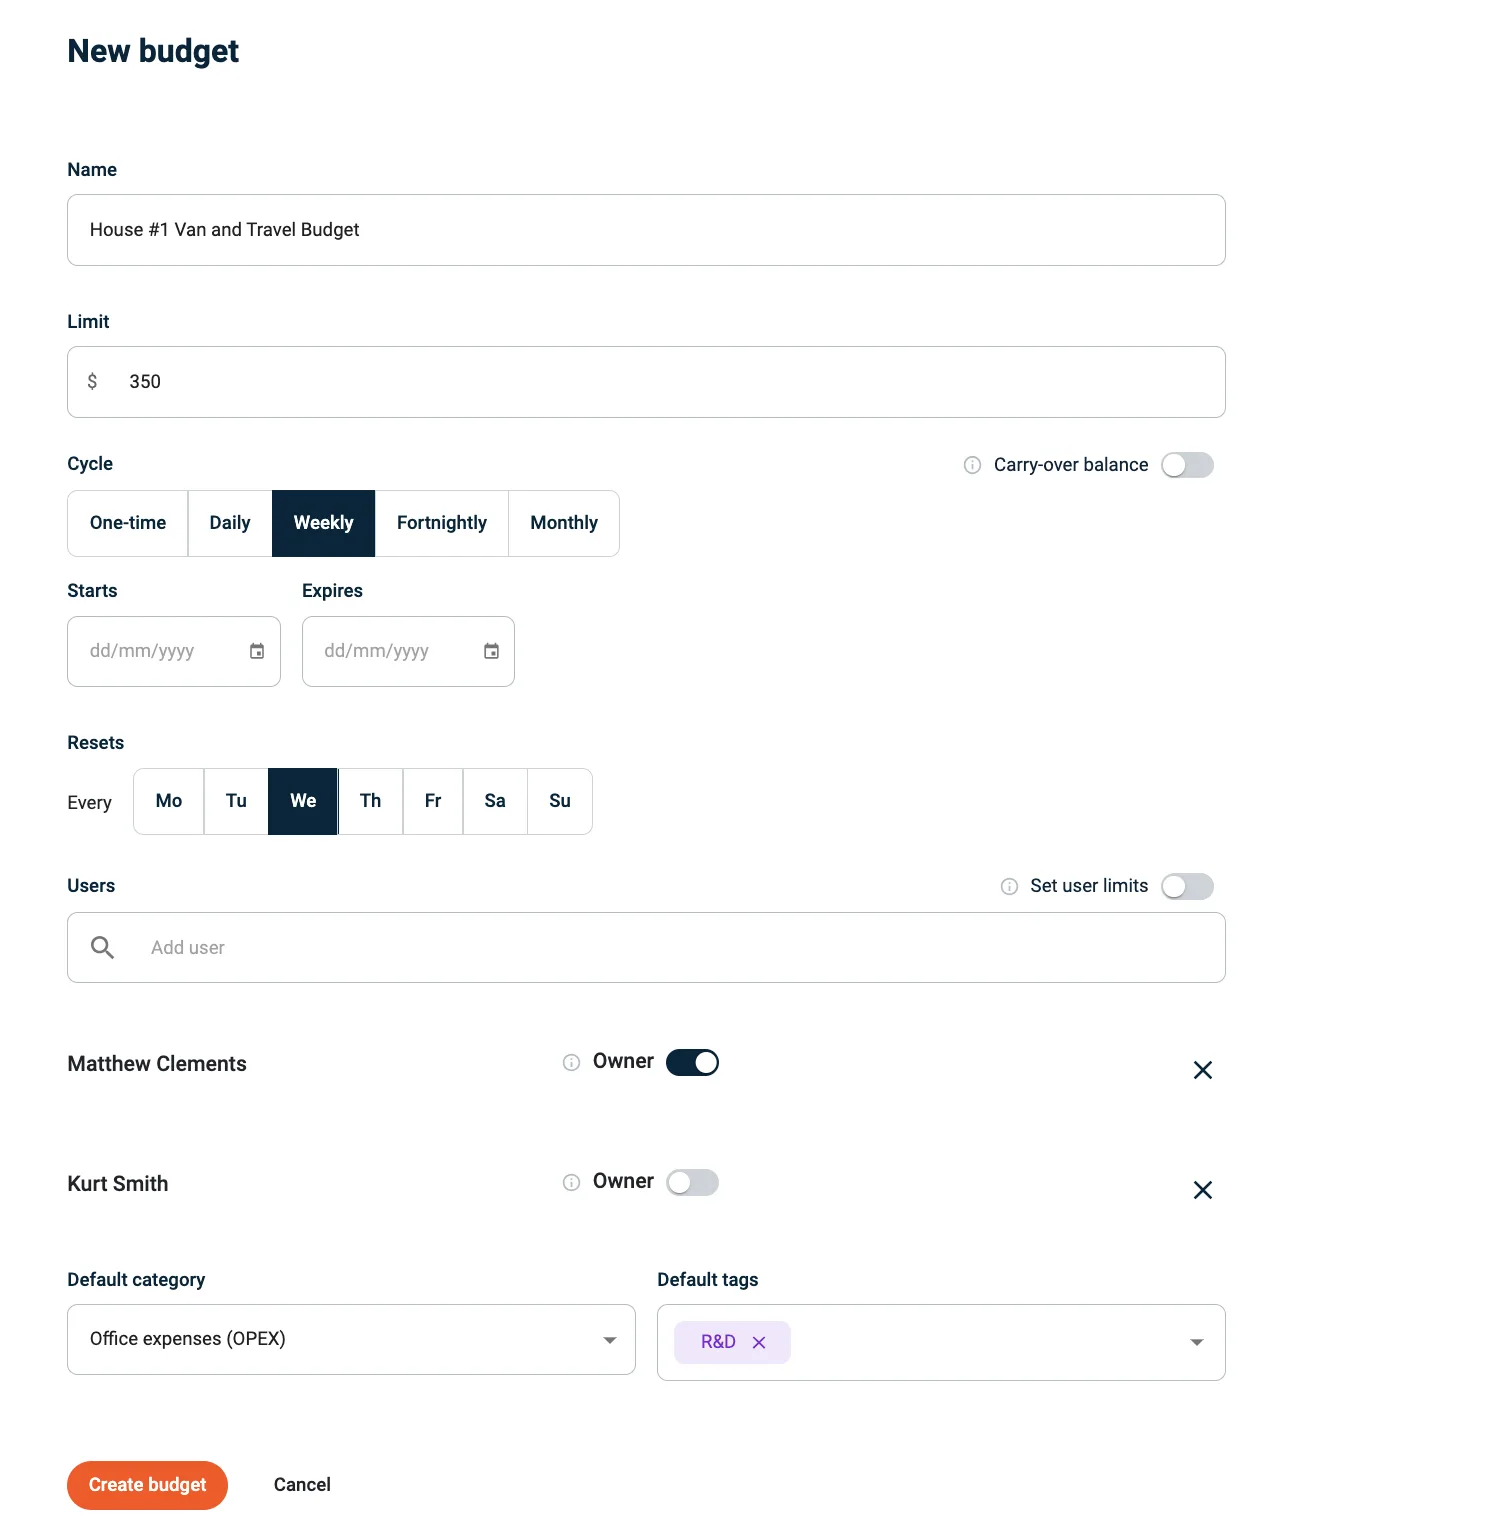1496x1538 pixels.
Task: Click the Owner info icon next to Matthew Clements
Action: click(570, 1063)
